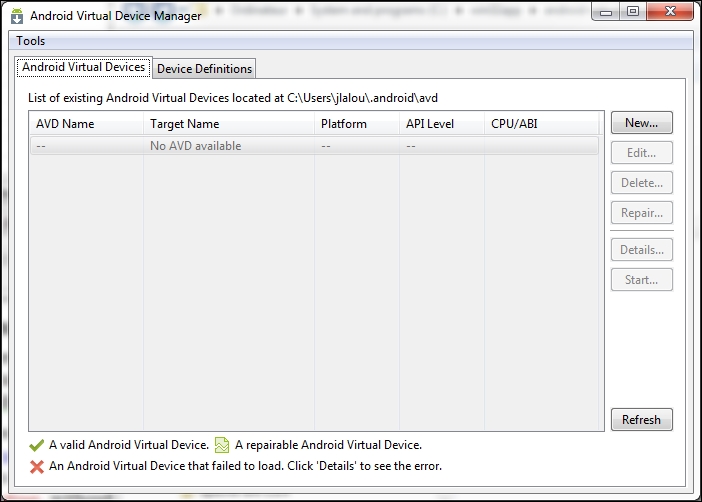
Task: Click the Delete... button
Action: point(641,183)
